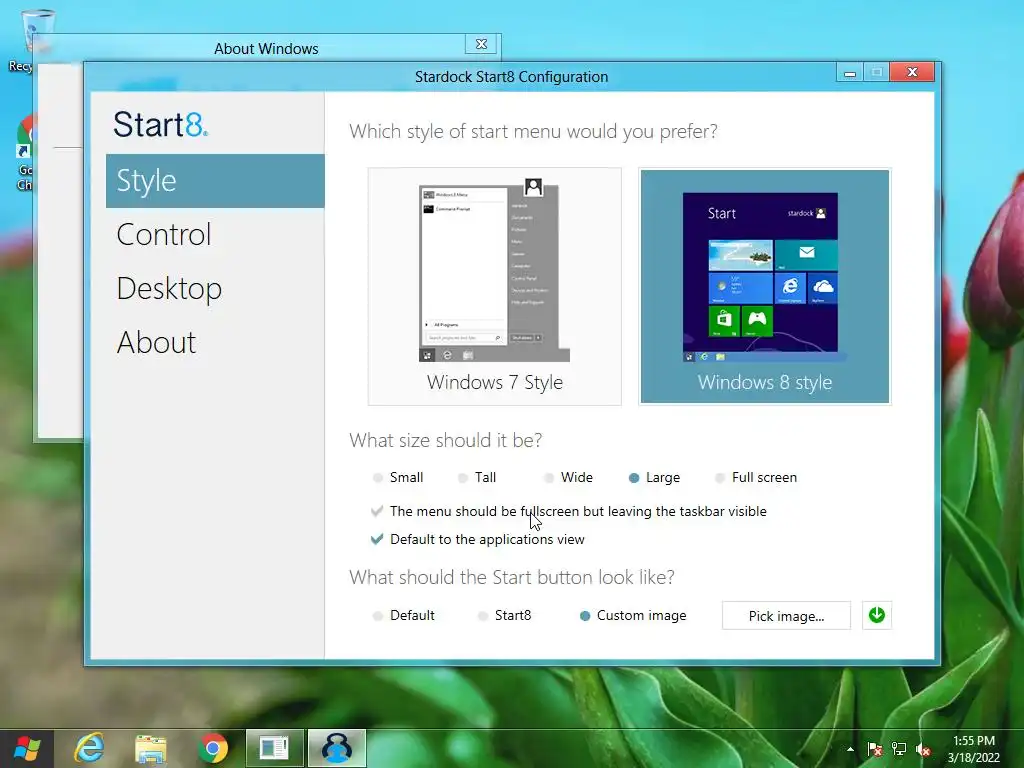The image size is (1024, 768).
Task: Select Start8 start button look
Action: coord(504,615)
